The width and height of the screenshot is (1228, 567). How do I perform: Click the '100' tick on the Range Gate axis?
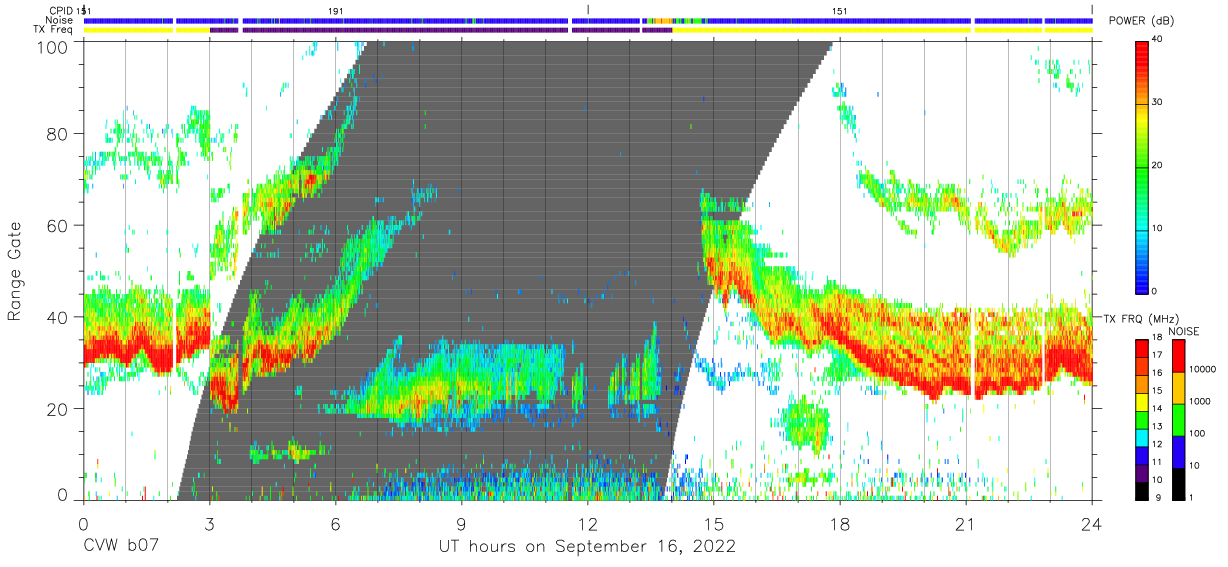54,47
